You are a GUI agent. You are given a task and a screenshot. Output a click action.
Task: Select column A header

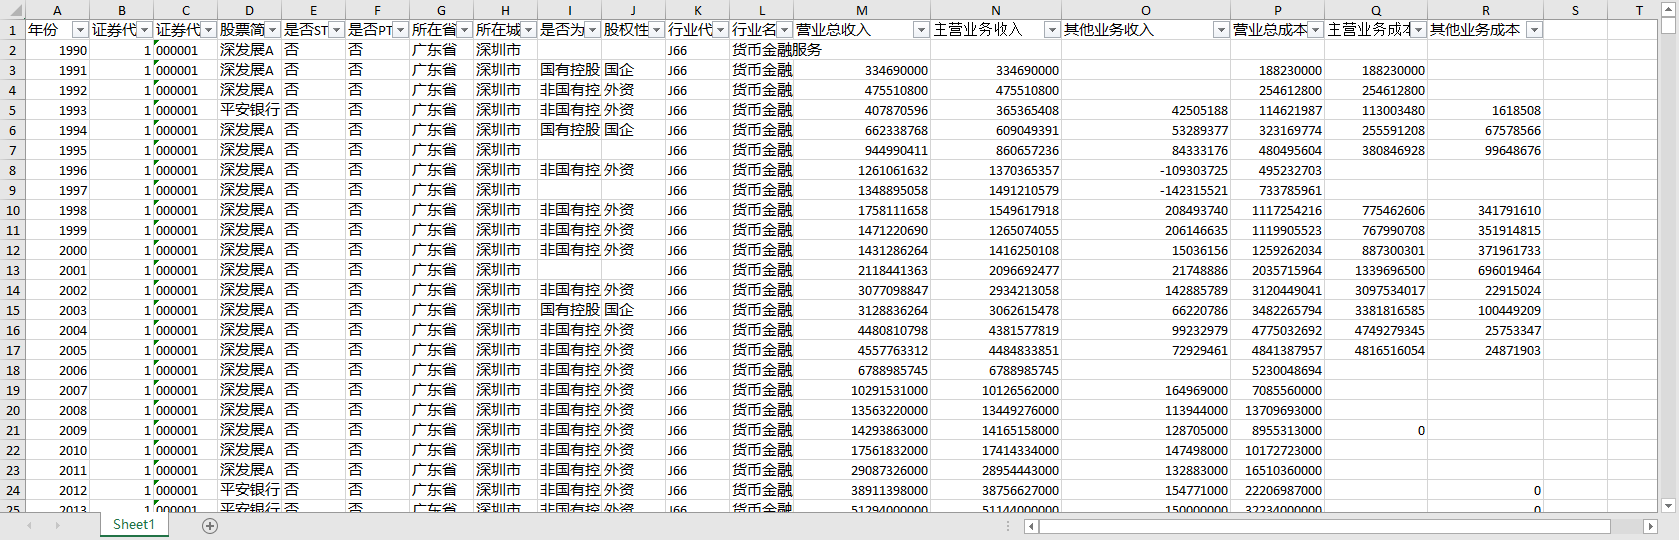57,10
